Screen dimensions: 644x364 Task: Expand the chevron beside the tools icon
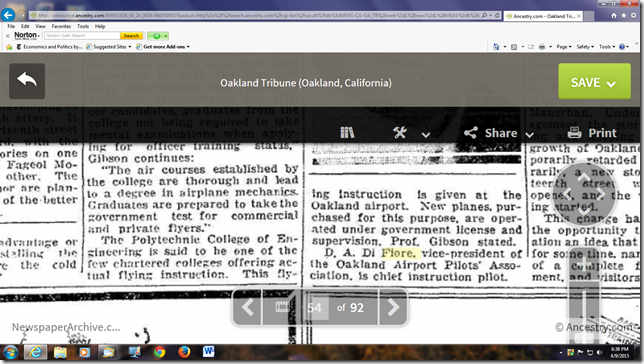pos(426,134)
